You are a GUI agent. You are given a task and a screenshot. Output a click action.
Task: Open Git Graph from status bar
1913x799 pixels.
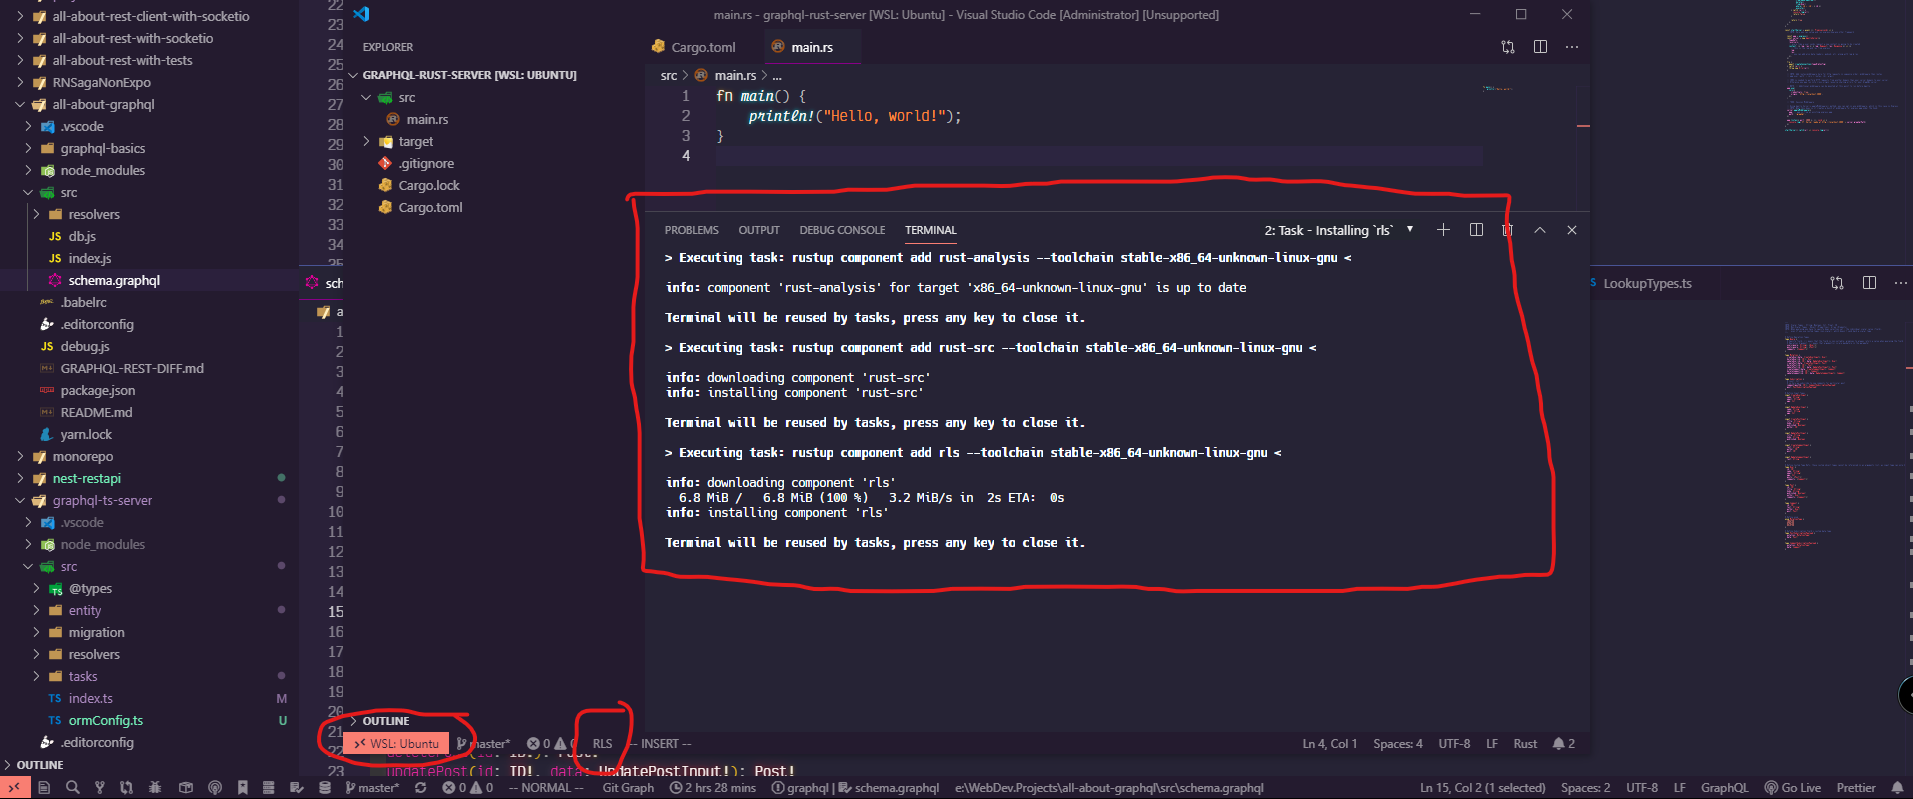pos(628,788)
